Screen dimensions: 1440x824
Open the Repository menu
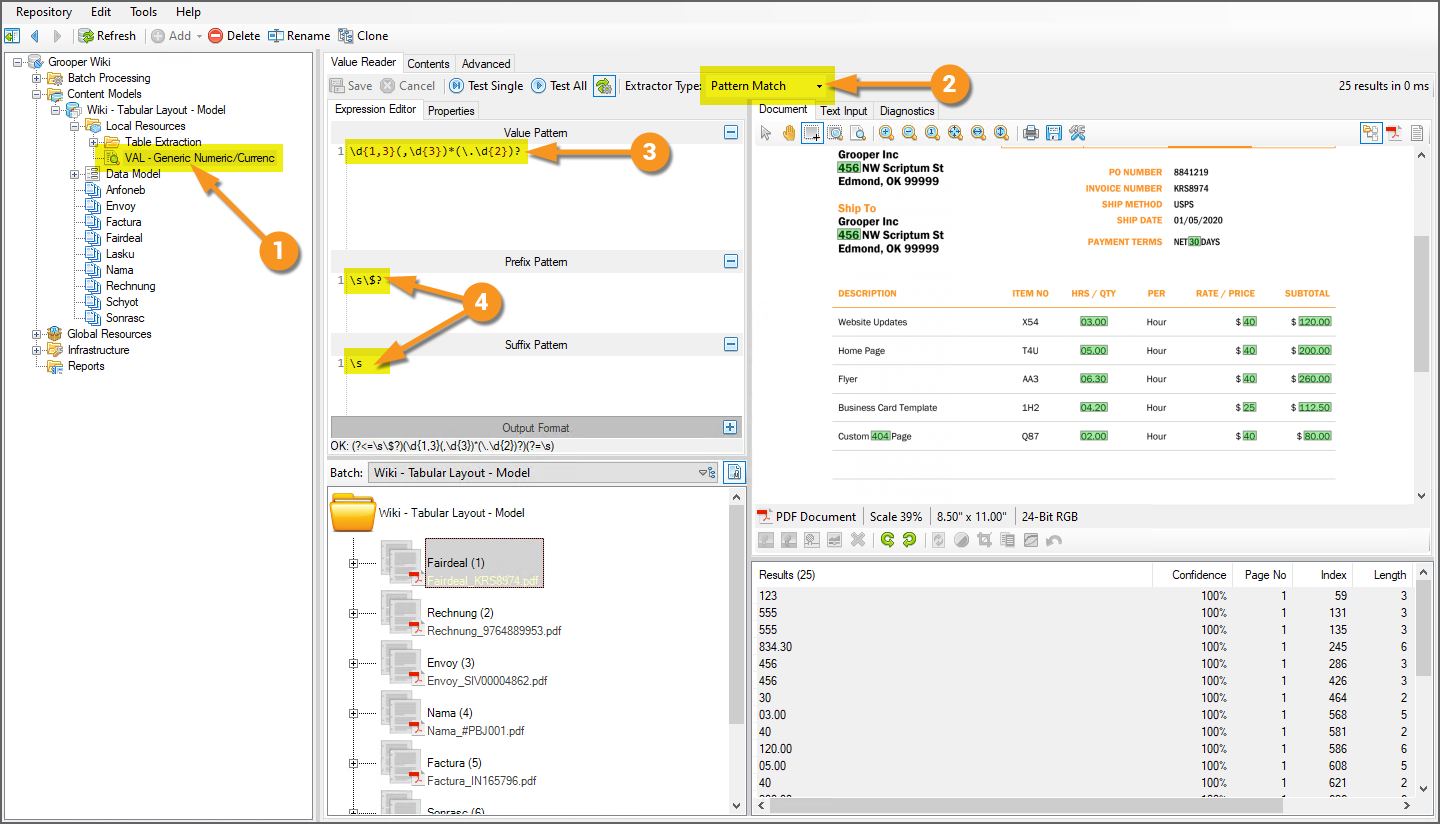point(44,12)
